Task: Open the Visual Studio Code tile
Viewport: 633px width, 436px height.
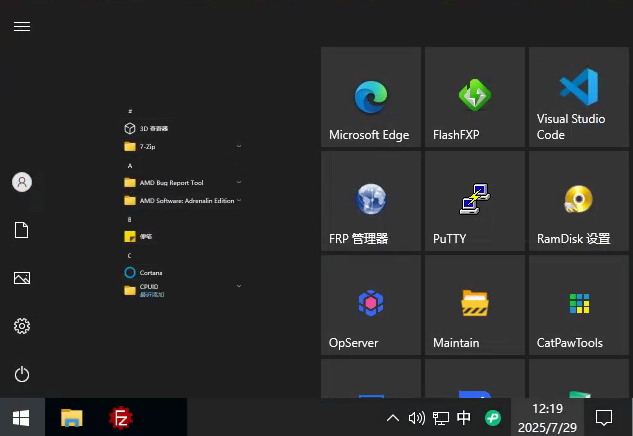Action: 578,97
